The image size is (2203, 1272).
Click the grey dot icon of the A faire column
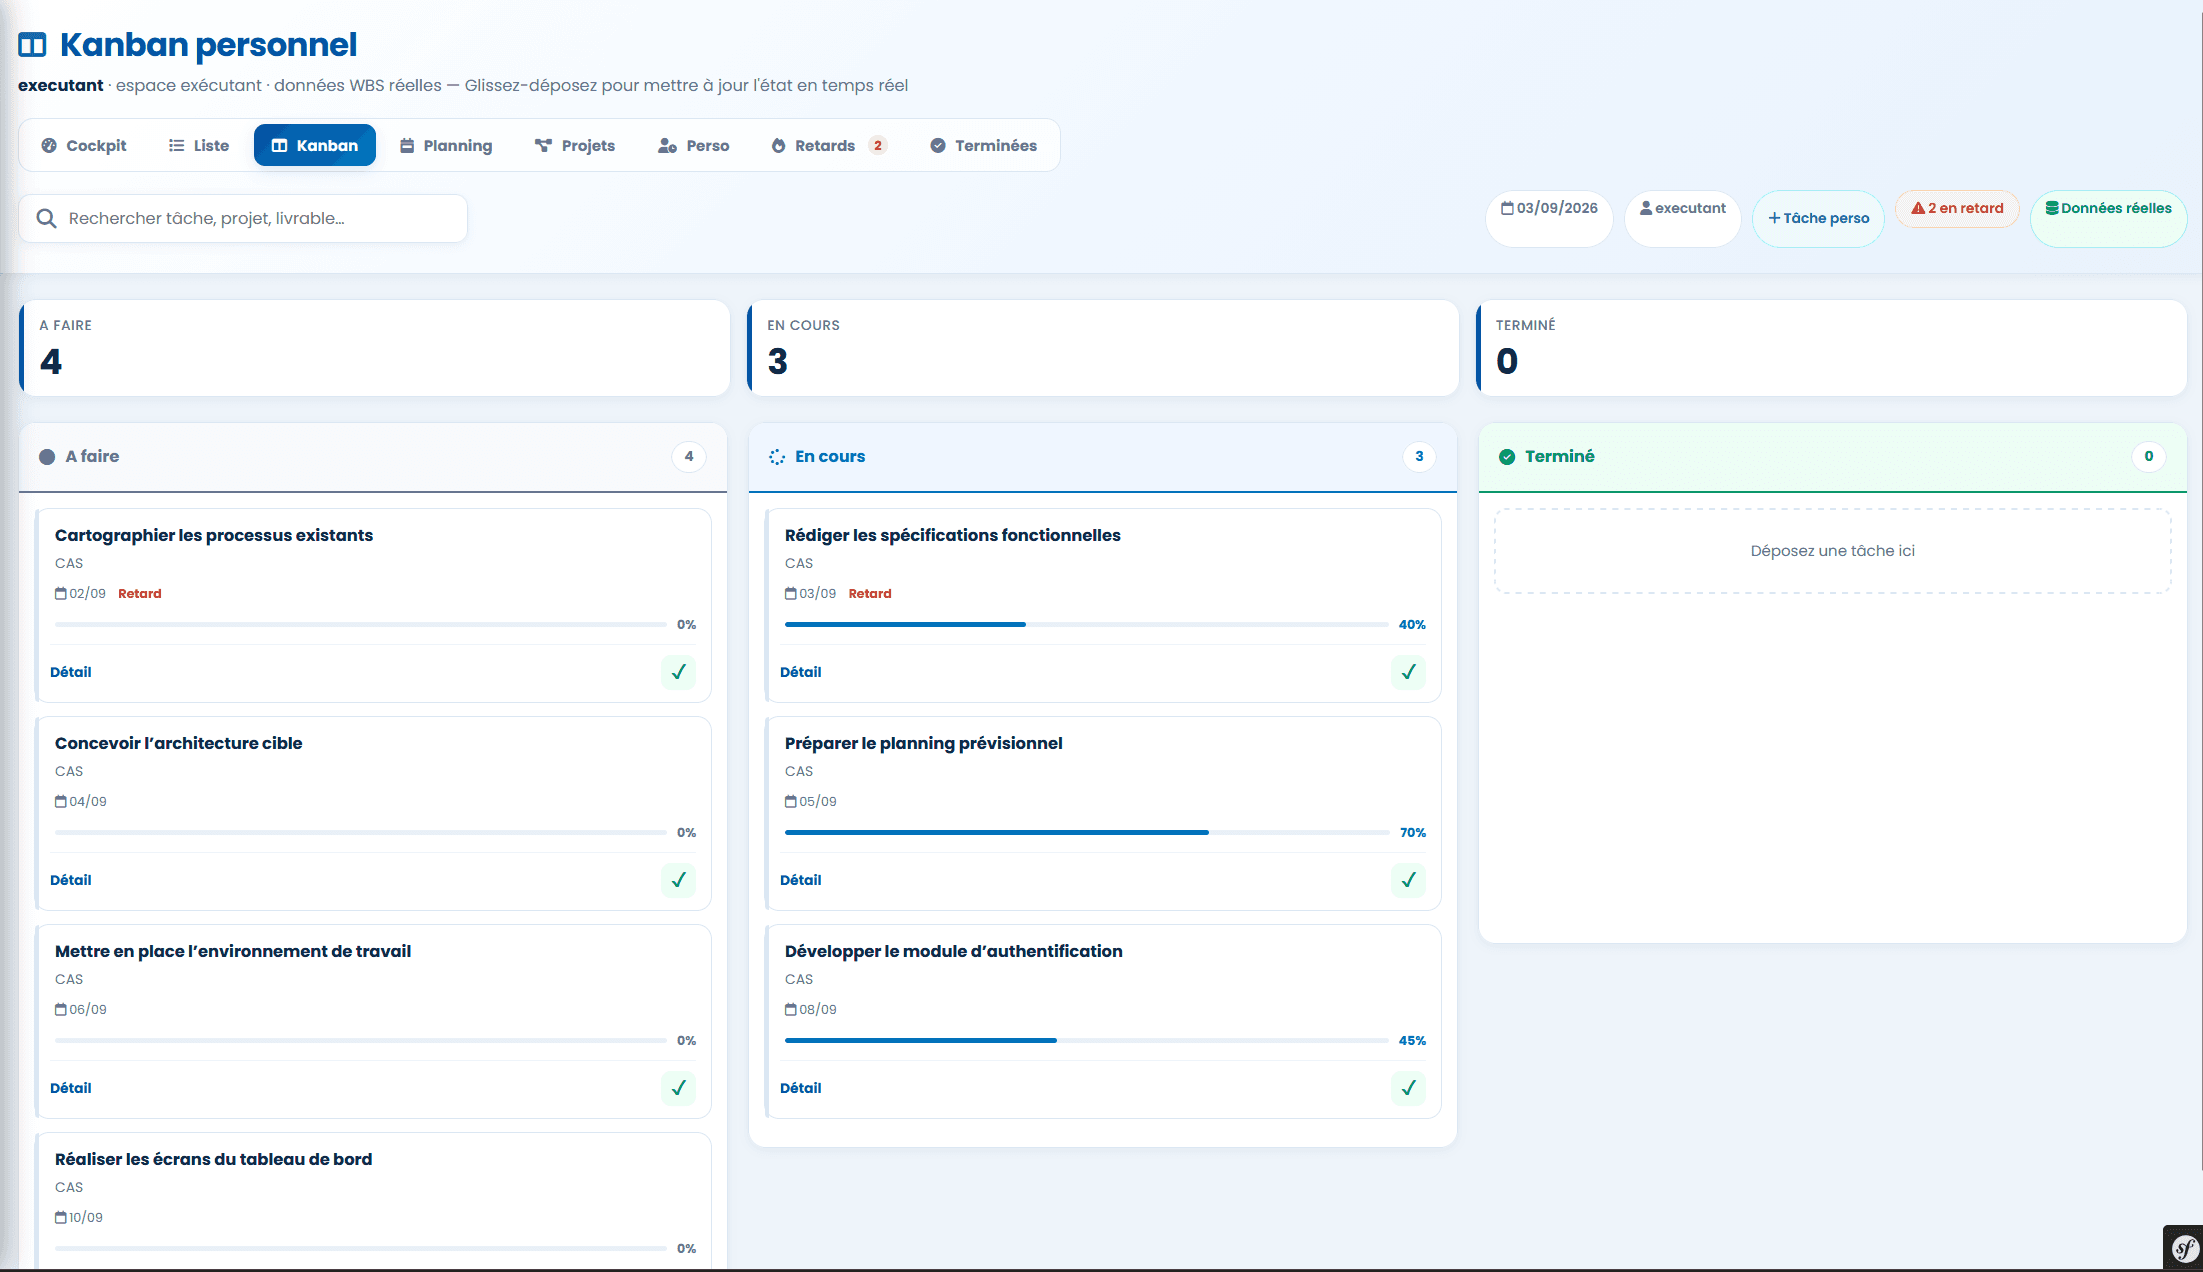tap(47, 457)
